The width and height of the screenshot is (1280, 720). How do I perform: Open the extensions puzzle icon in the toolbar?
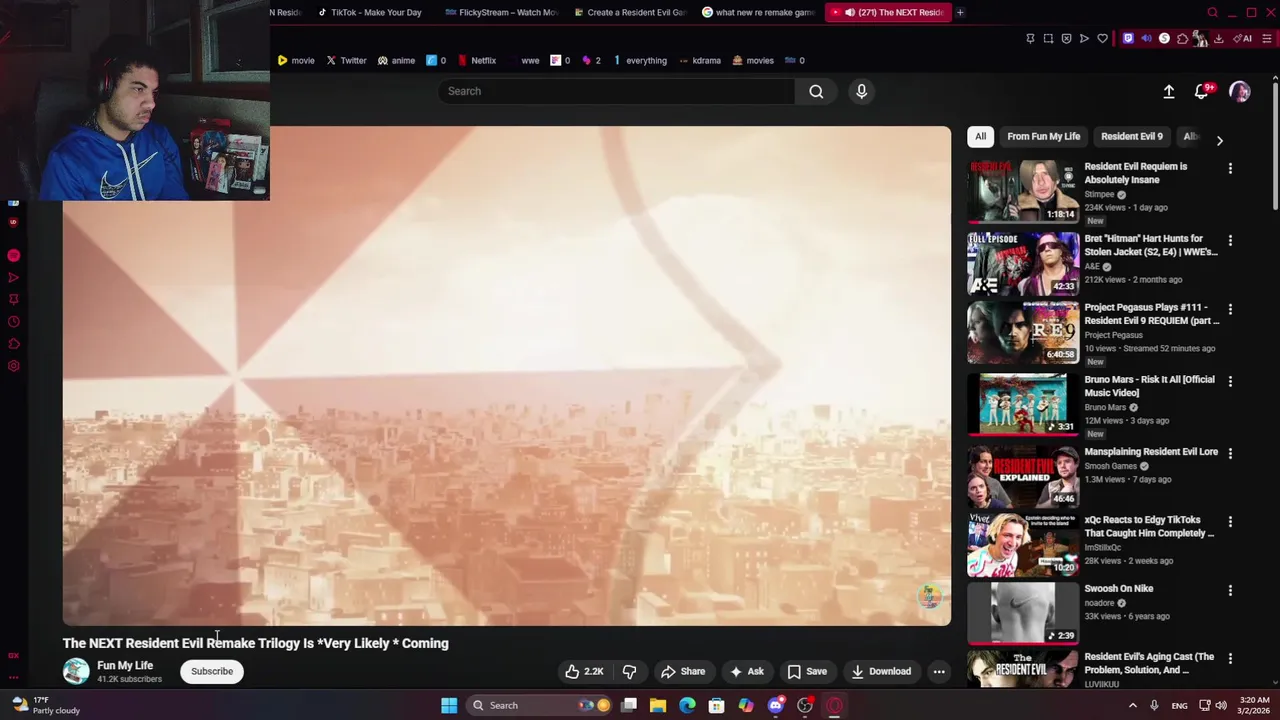click(x=1182, y=39)
